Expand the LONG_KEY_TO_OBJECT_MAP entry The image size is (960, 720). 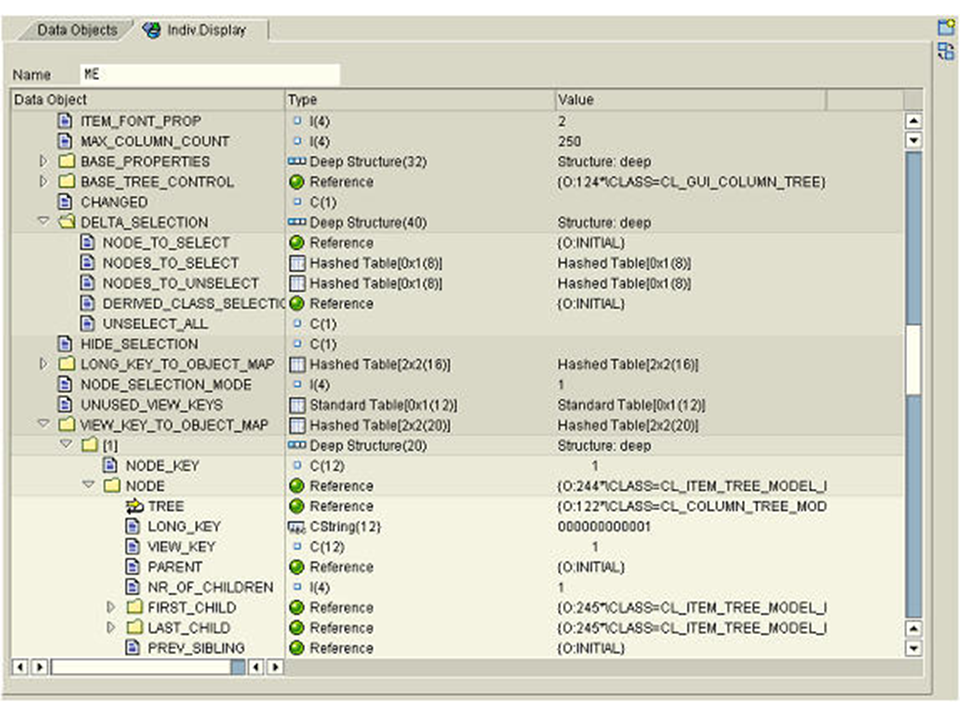pos(43,364)
